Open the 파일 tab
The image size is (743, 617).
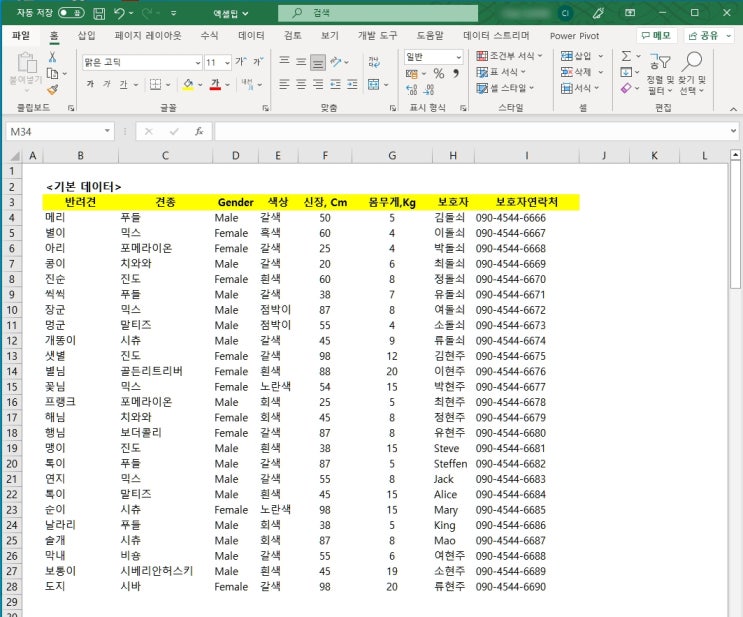tap(21, 36)
